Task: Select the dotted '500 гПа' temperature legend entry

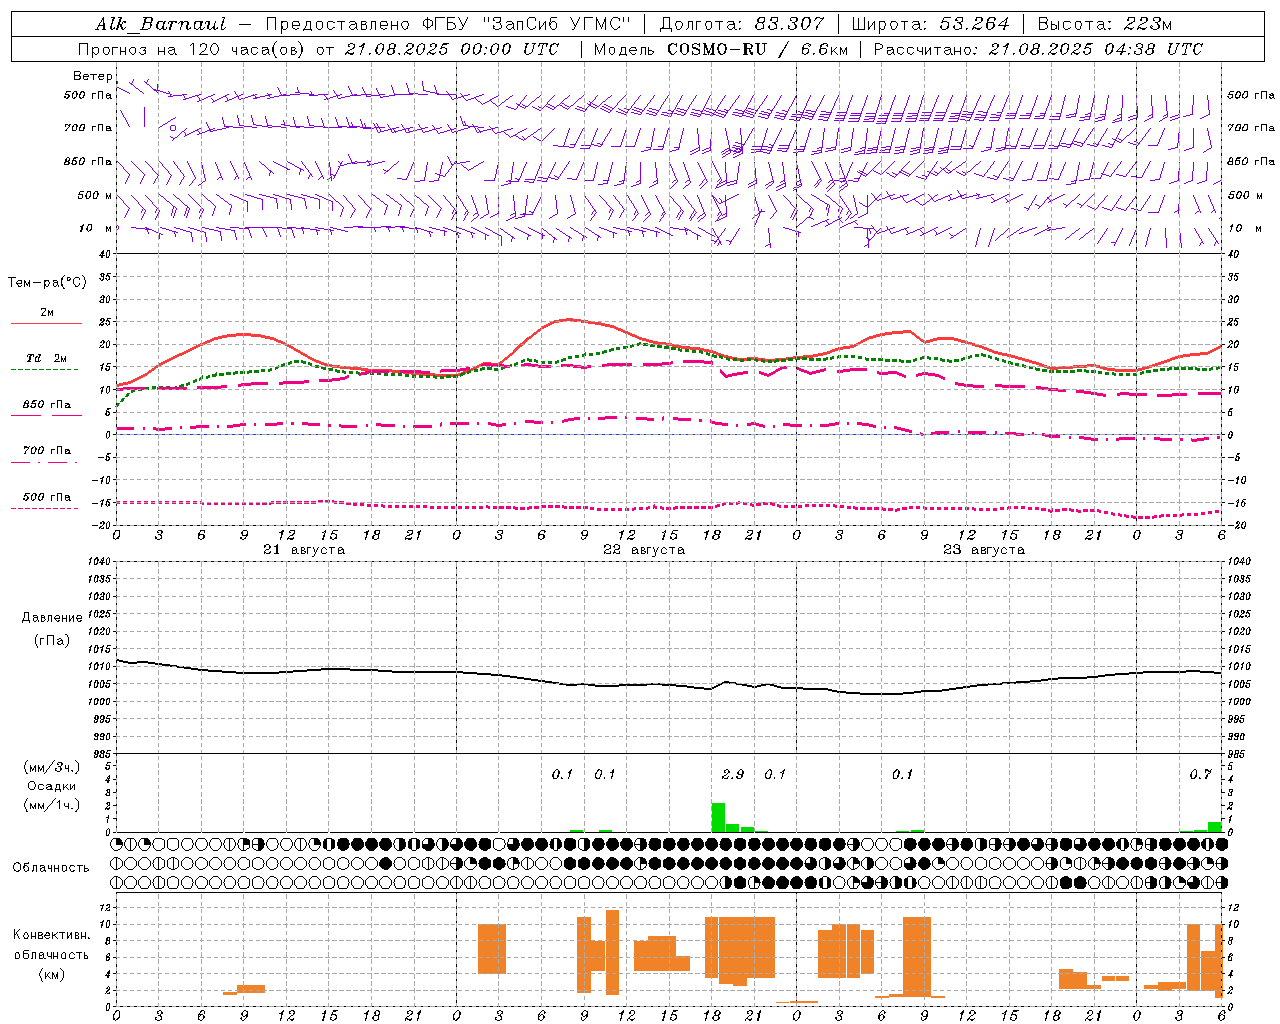Action: coord(46,500)
